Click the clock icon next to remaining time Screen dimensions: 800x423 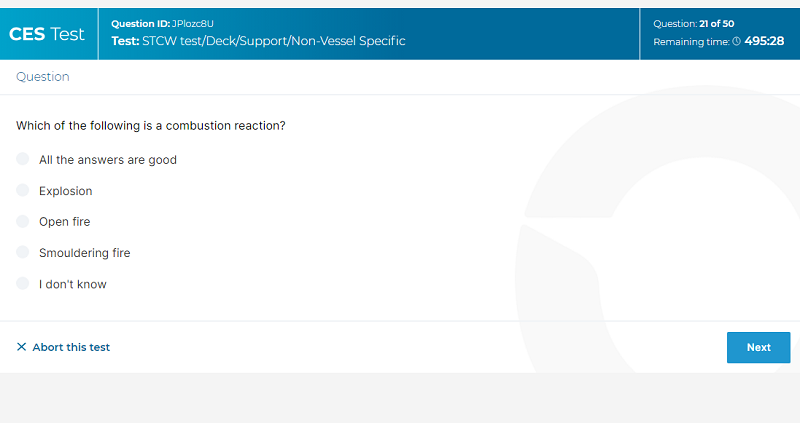pyautogui.click(x=736, y=41)
